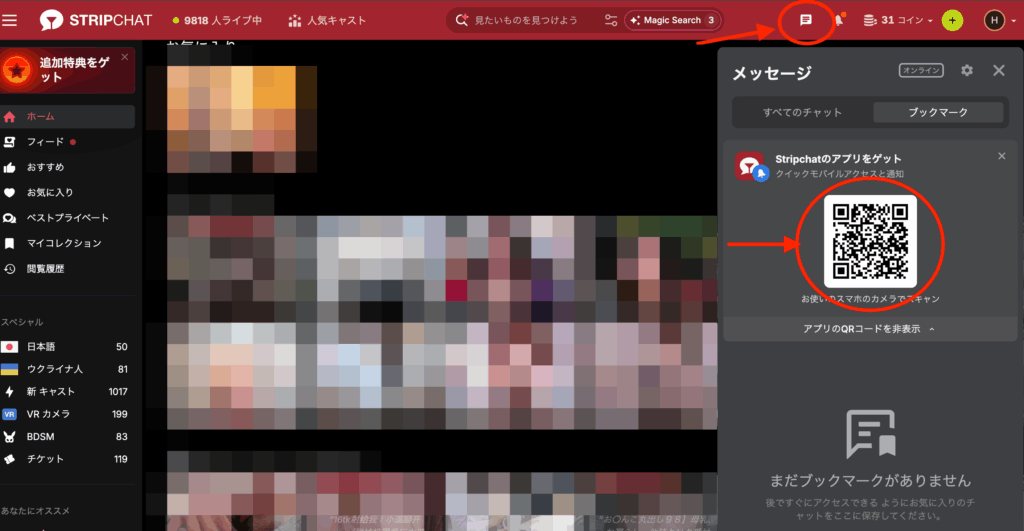Click the Stripchat app icon in promo
Screen dimensions: 1024x531
click(x=750, y=167)
